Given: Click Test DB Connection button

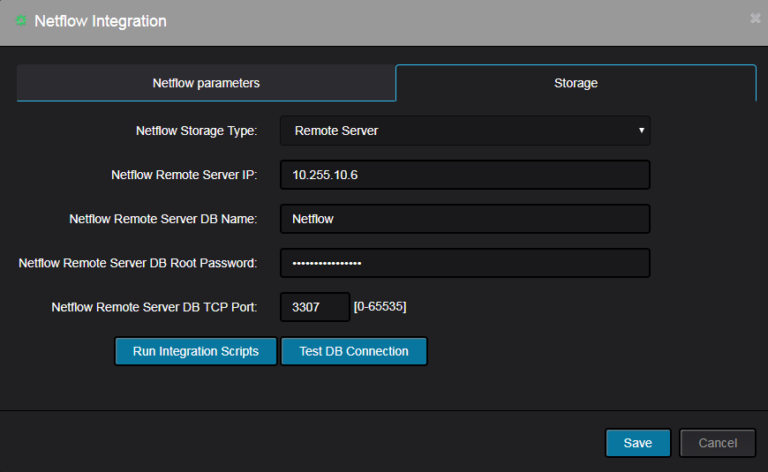Looking at the screenshot, I should pos(354,351).
